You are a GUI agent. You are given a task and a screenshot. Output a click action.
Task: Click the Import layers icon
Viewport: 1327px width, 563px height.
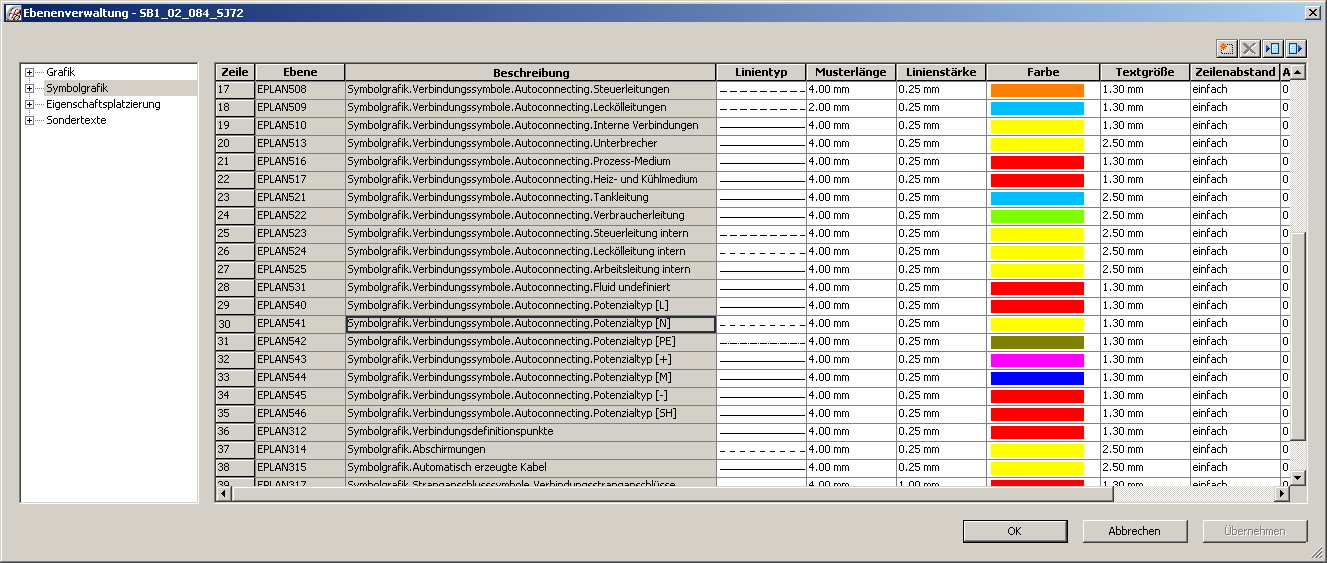point(1273,48)
